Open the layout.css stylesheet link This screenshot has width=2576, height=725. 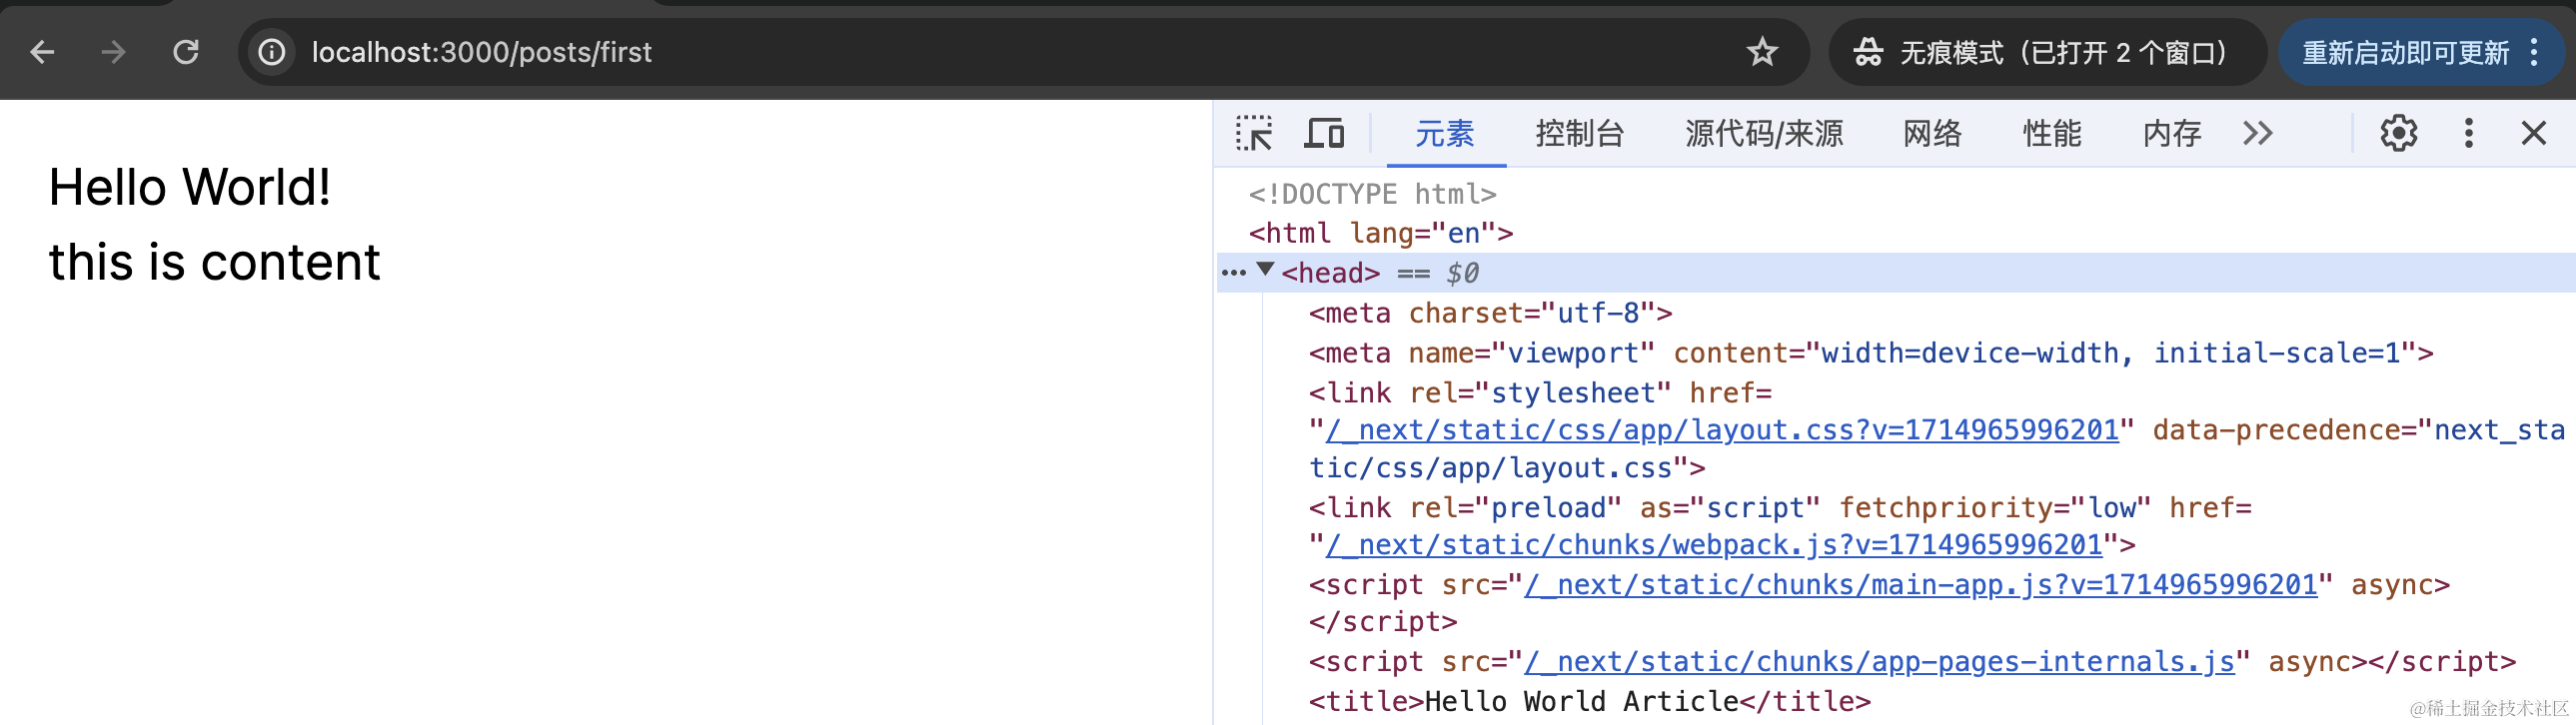[1721, 431]
